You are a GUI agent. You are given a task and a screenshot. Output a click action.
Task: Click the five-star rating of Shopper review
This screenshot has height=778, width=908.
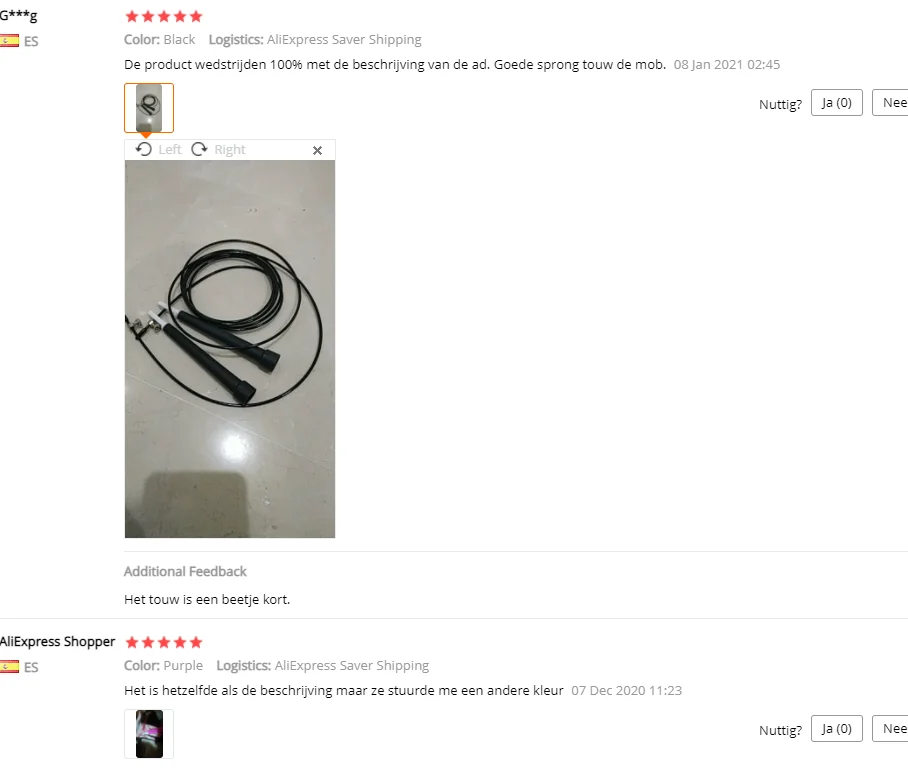[164, 642]
